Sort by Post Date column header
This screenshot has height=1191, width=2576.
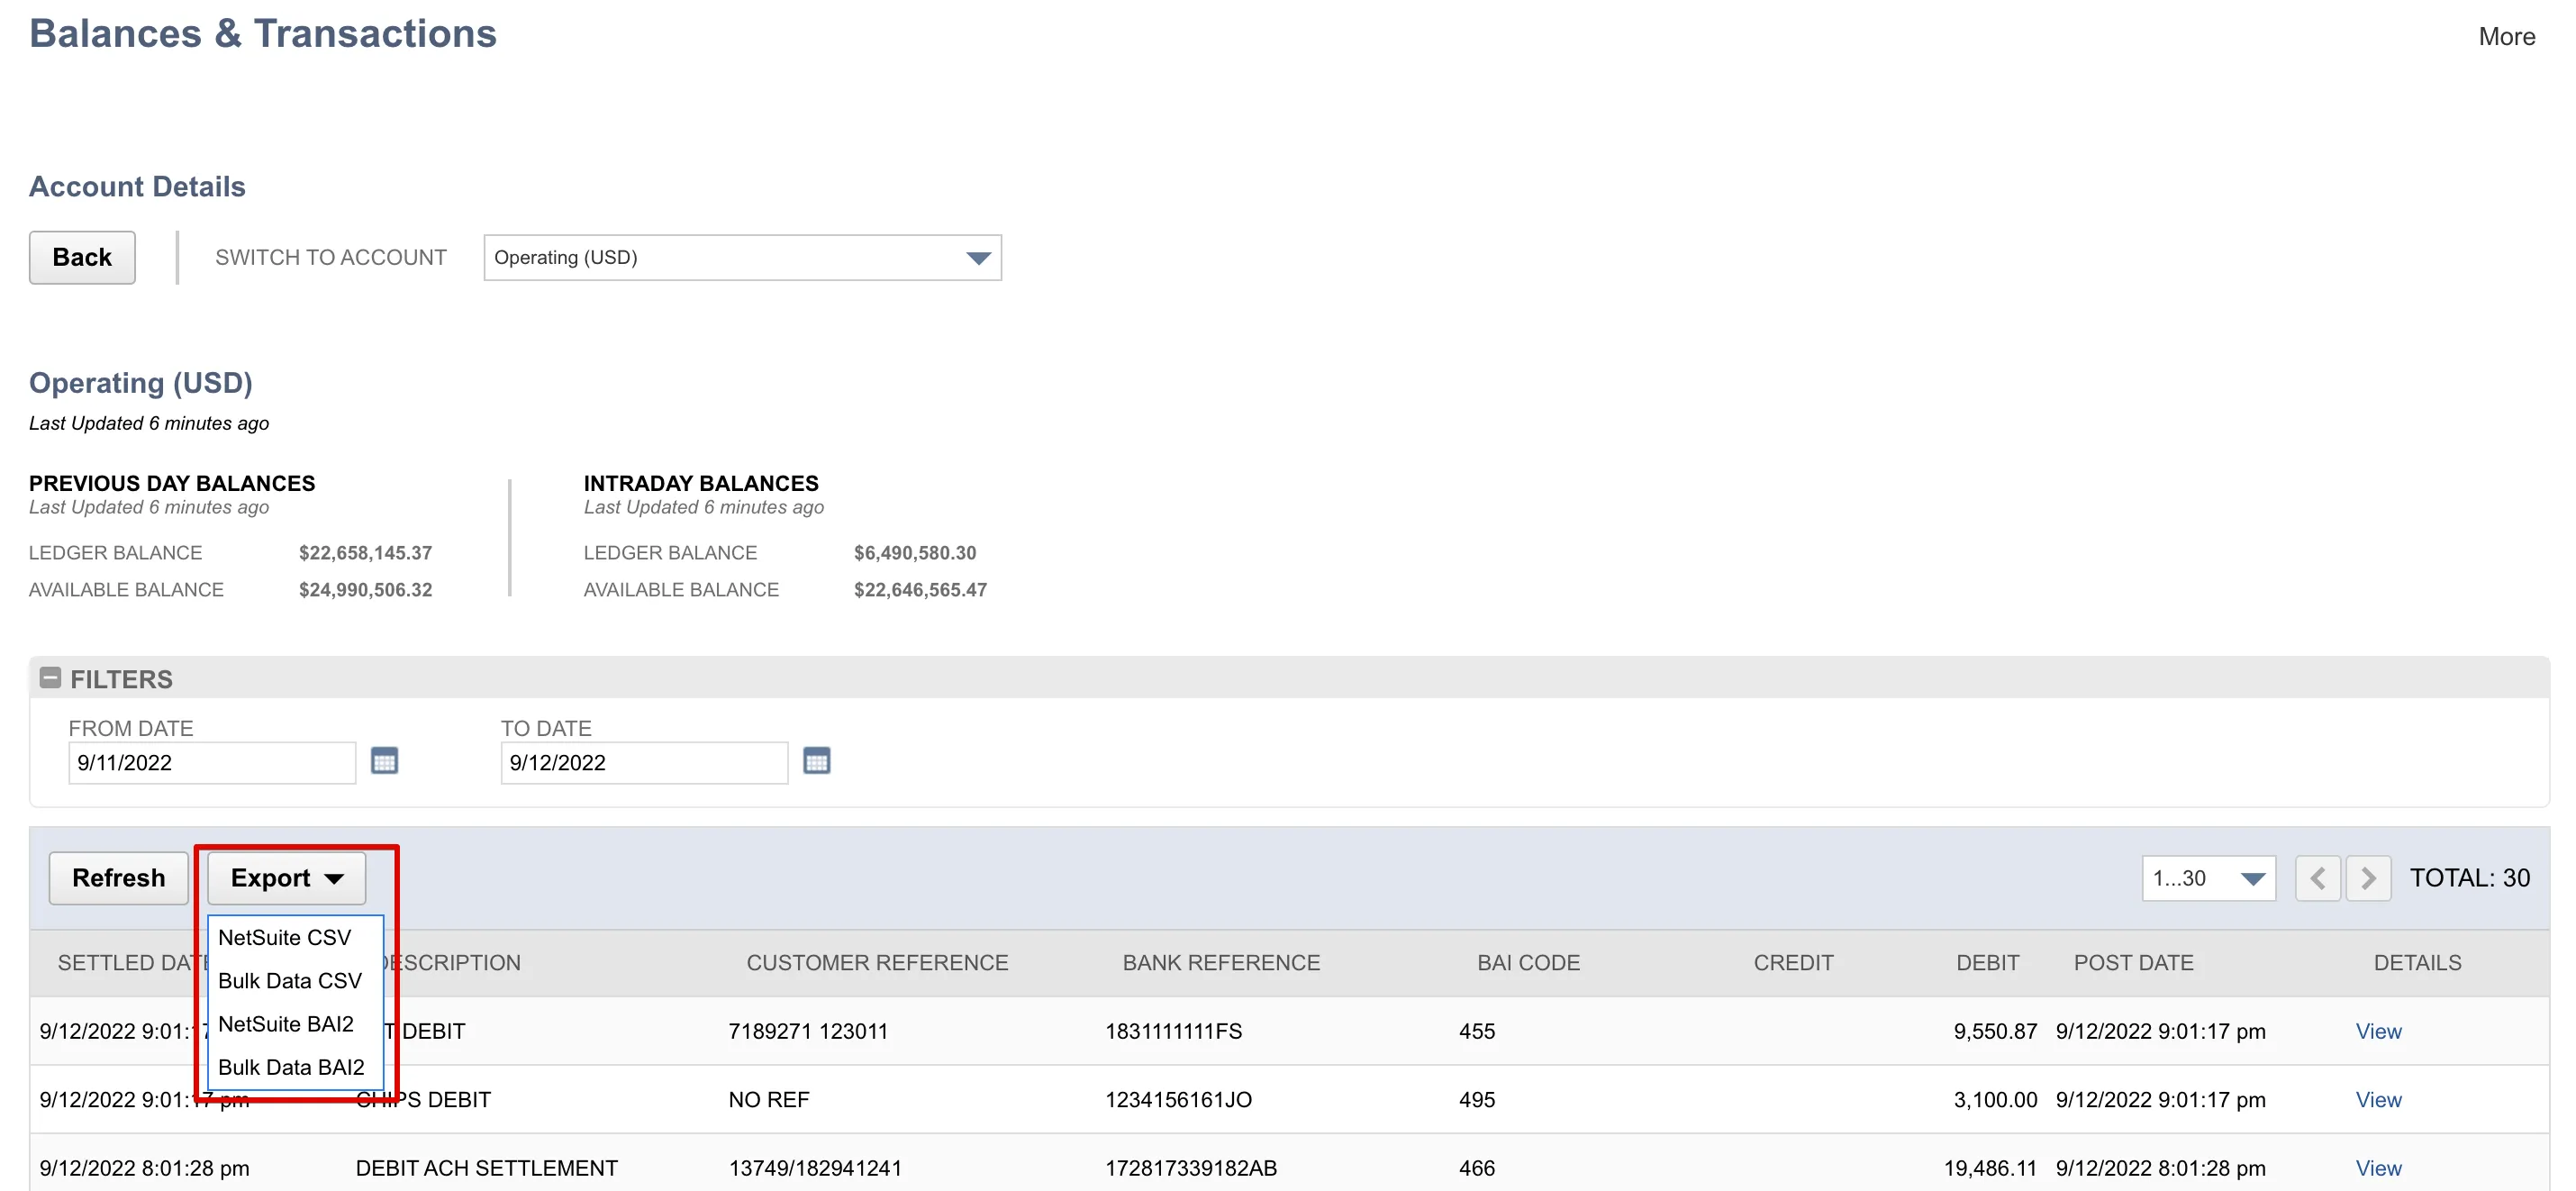[x=2133, y=963]
